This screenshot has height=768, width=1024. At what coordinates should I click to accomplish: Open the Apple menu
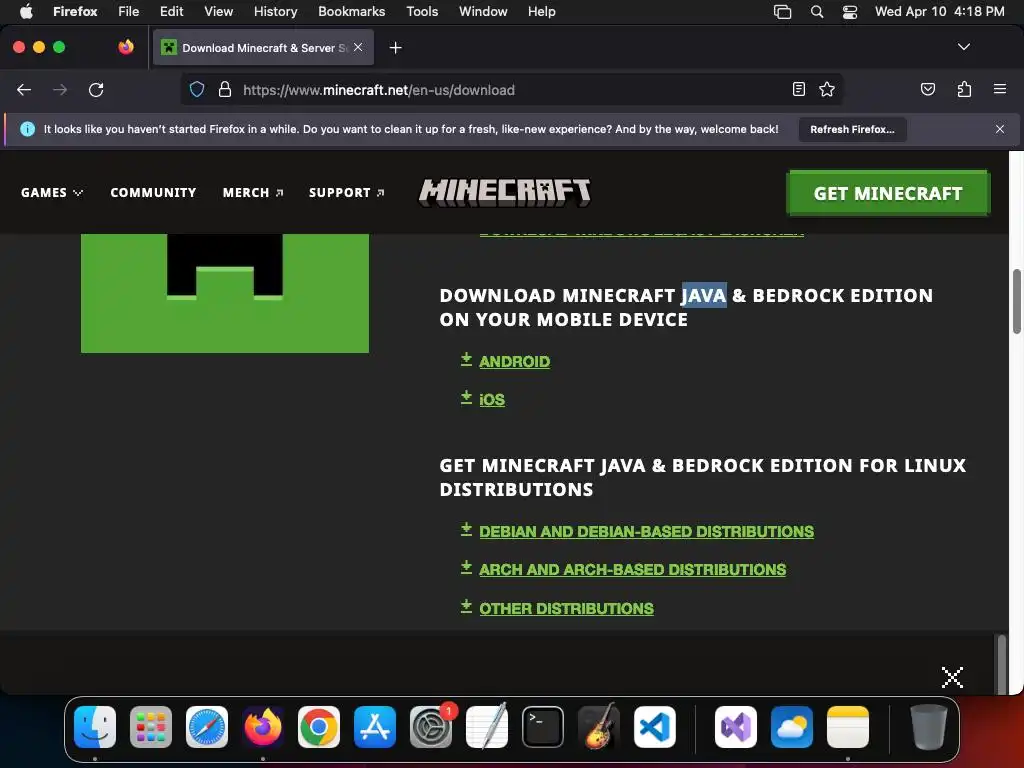pos(26,12)
